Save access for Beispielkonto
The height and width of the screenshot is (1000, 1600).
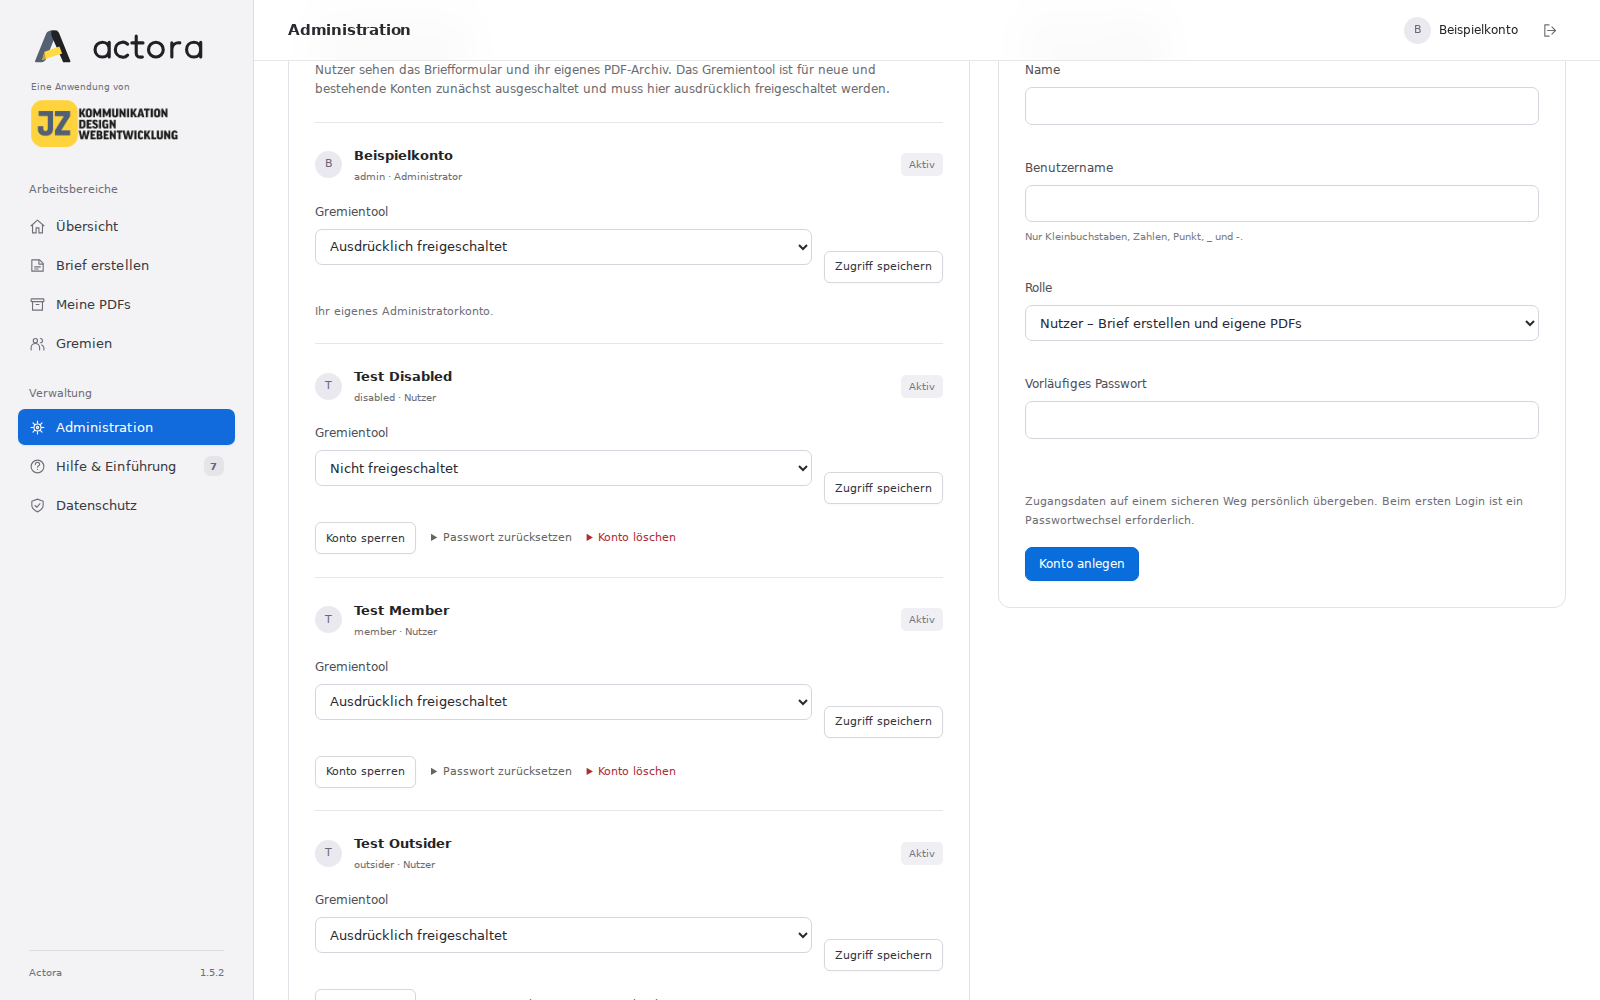point(883,267)
